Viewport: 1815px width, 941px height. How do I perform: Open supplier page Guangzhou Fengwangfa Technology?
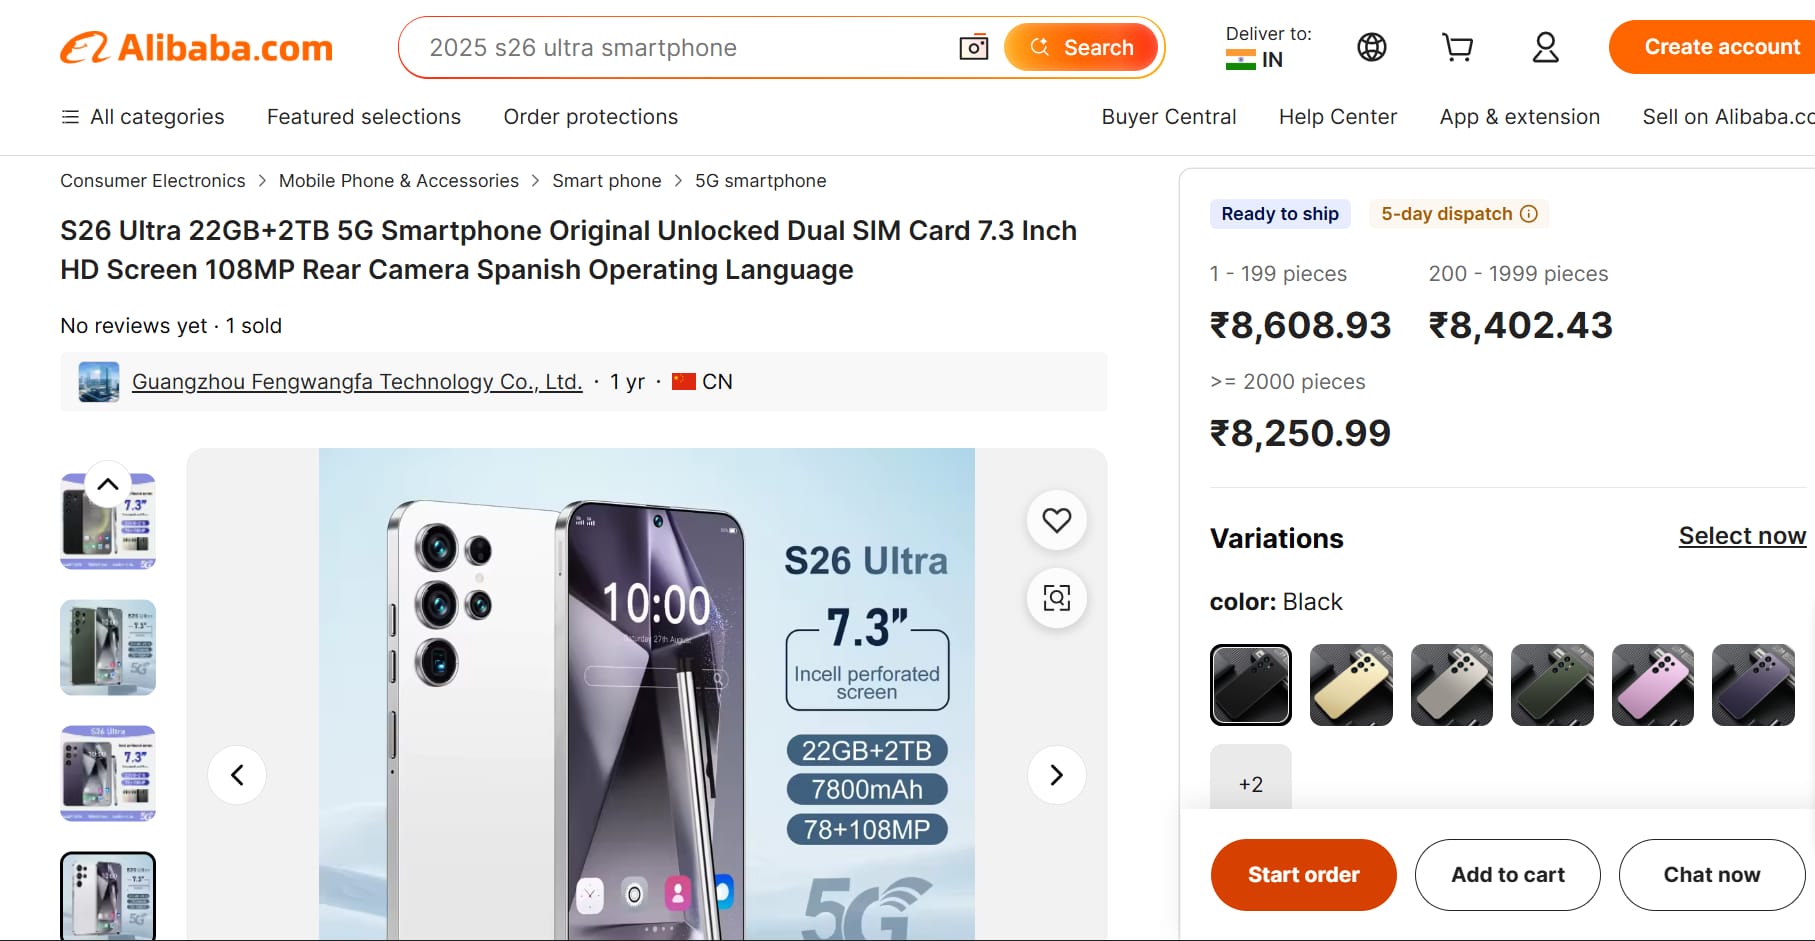pyautogui.click(x=357, y=381)
